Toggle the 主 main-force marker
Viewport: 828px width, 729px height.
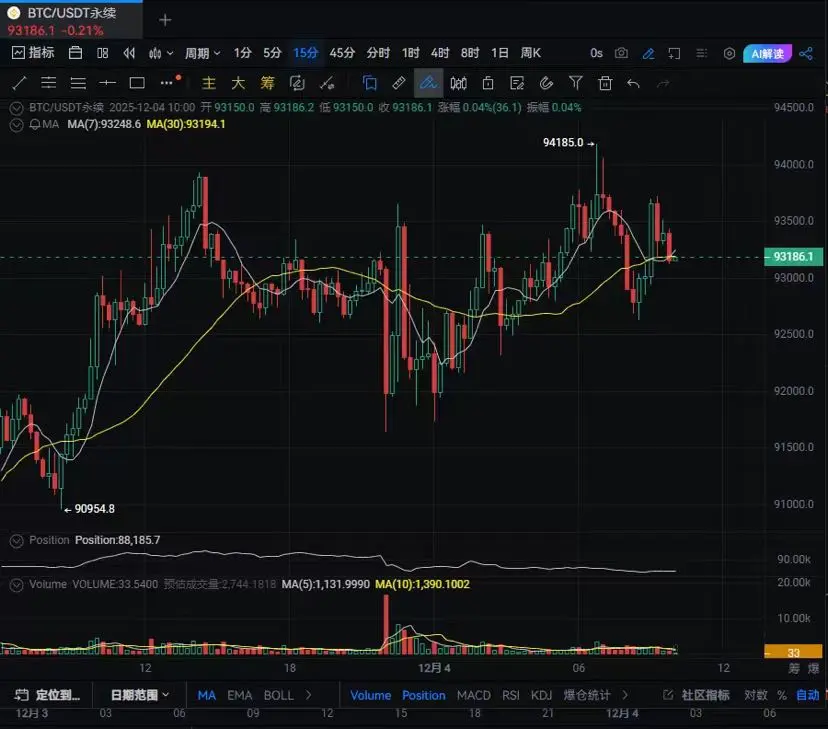coord(209,83)
